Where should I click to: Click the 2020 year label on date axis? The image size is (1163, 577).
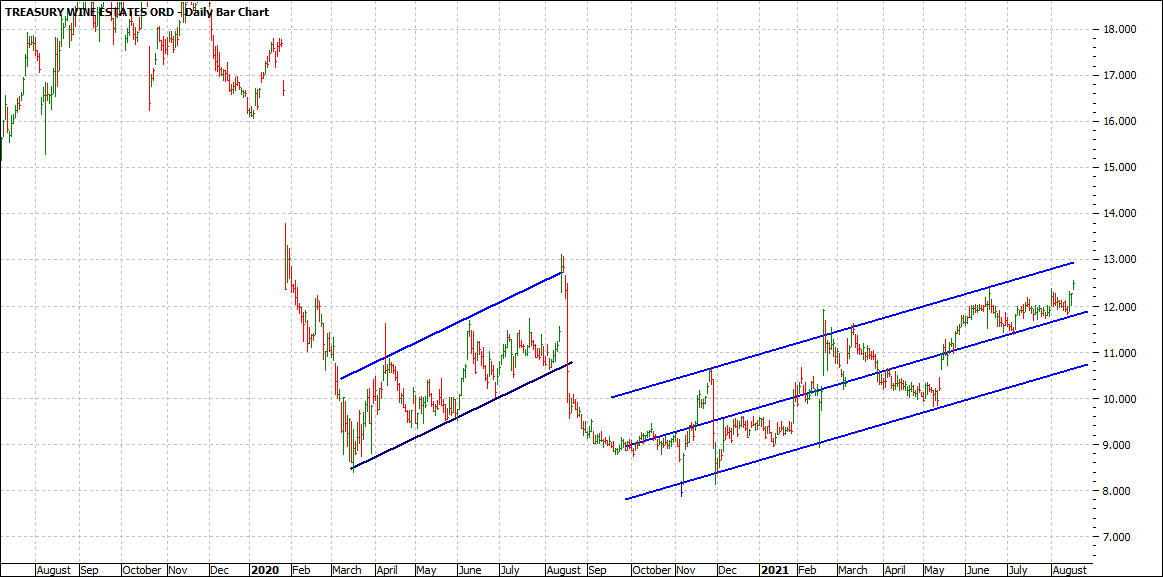(x=265, y=570)
